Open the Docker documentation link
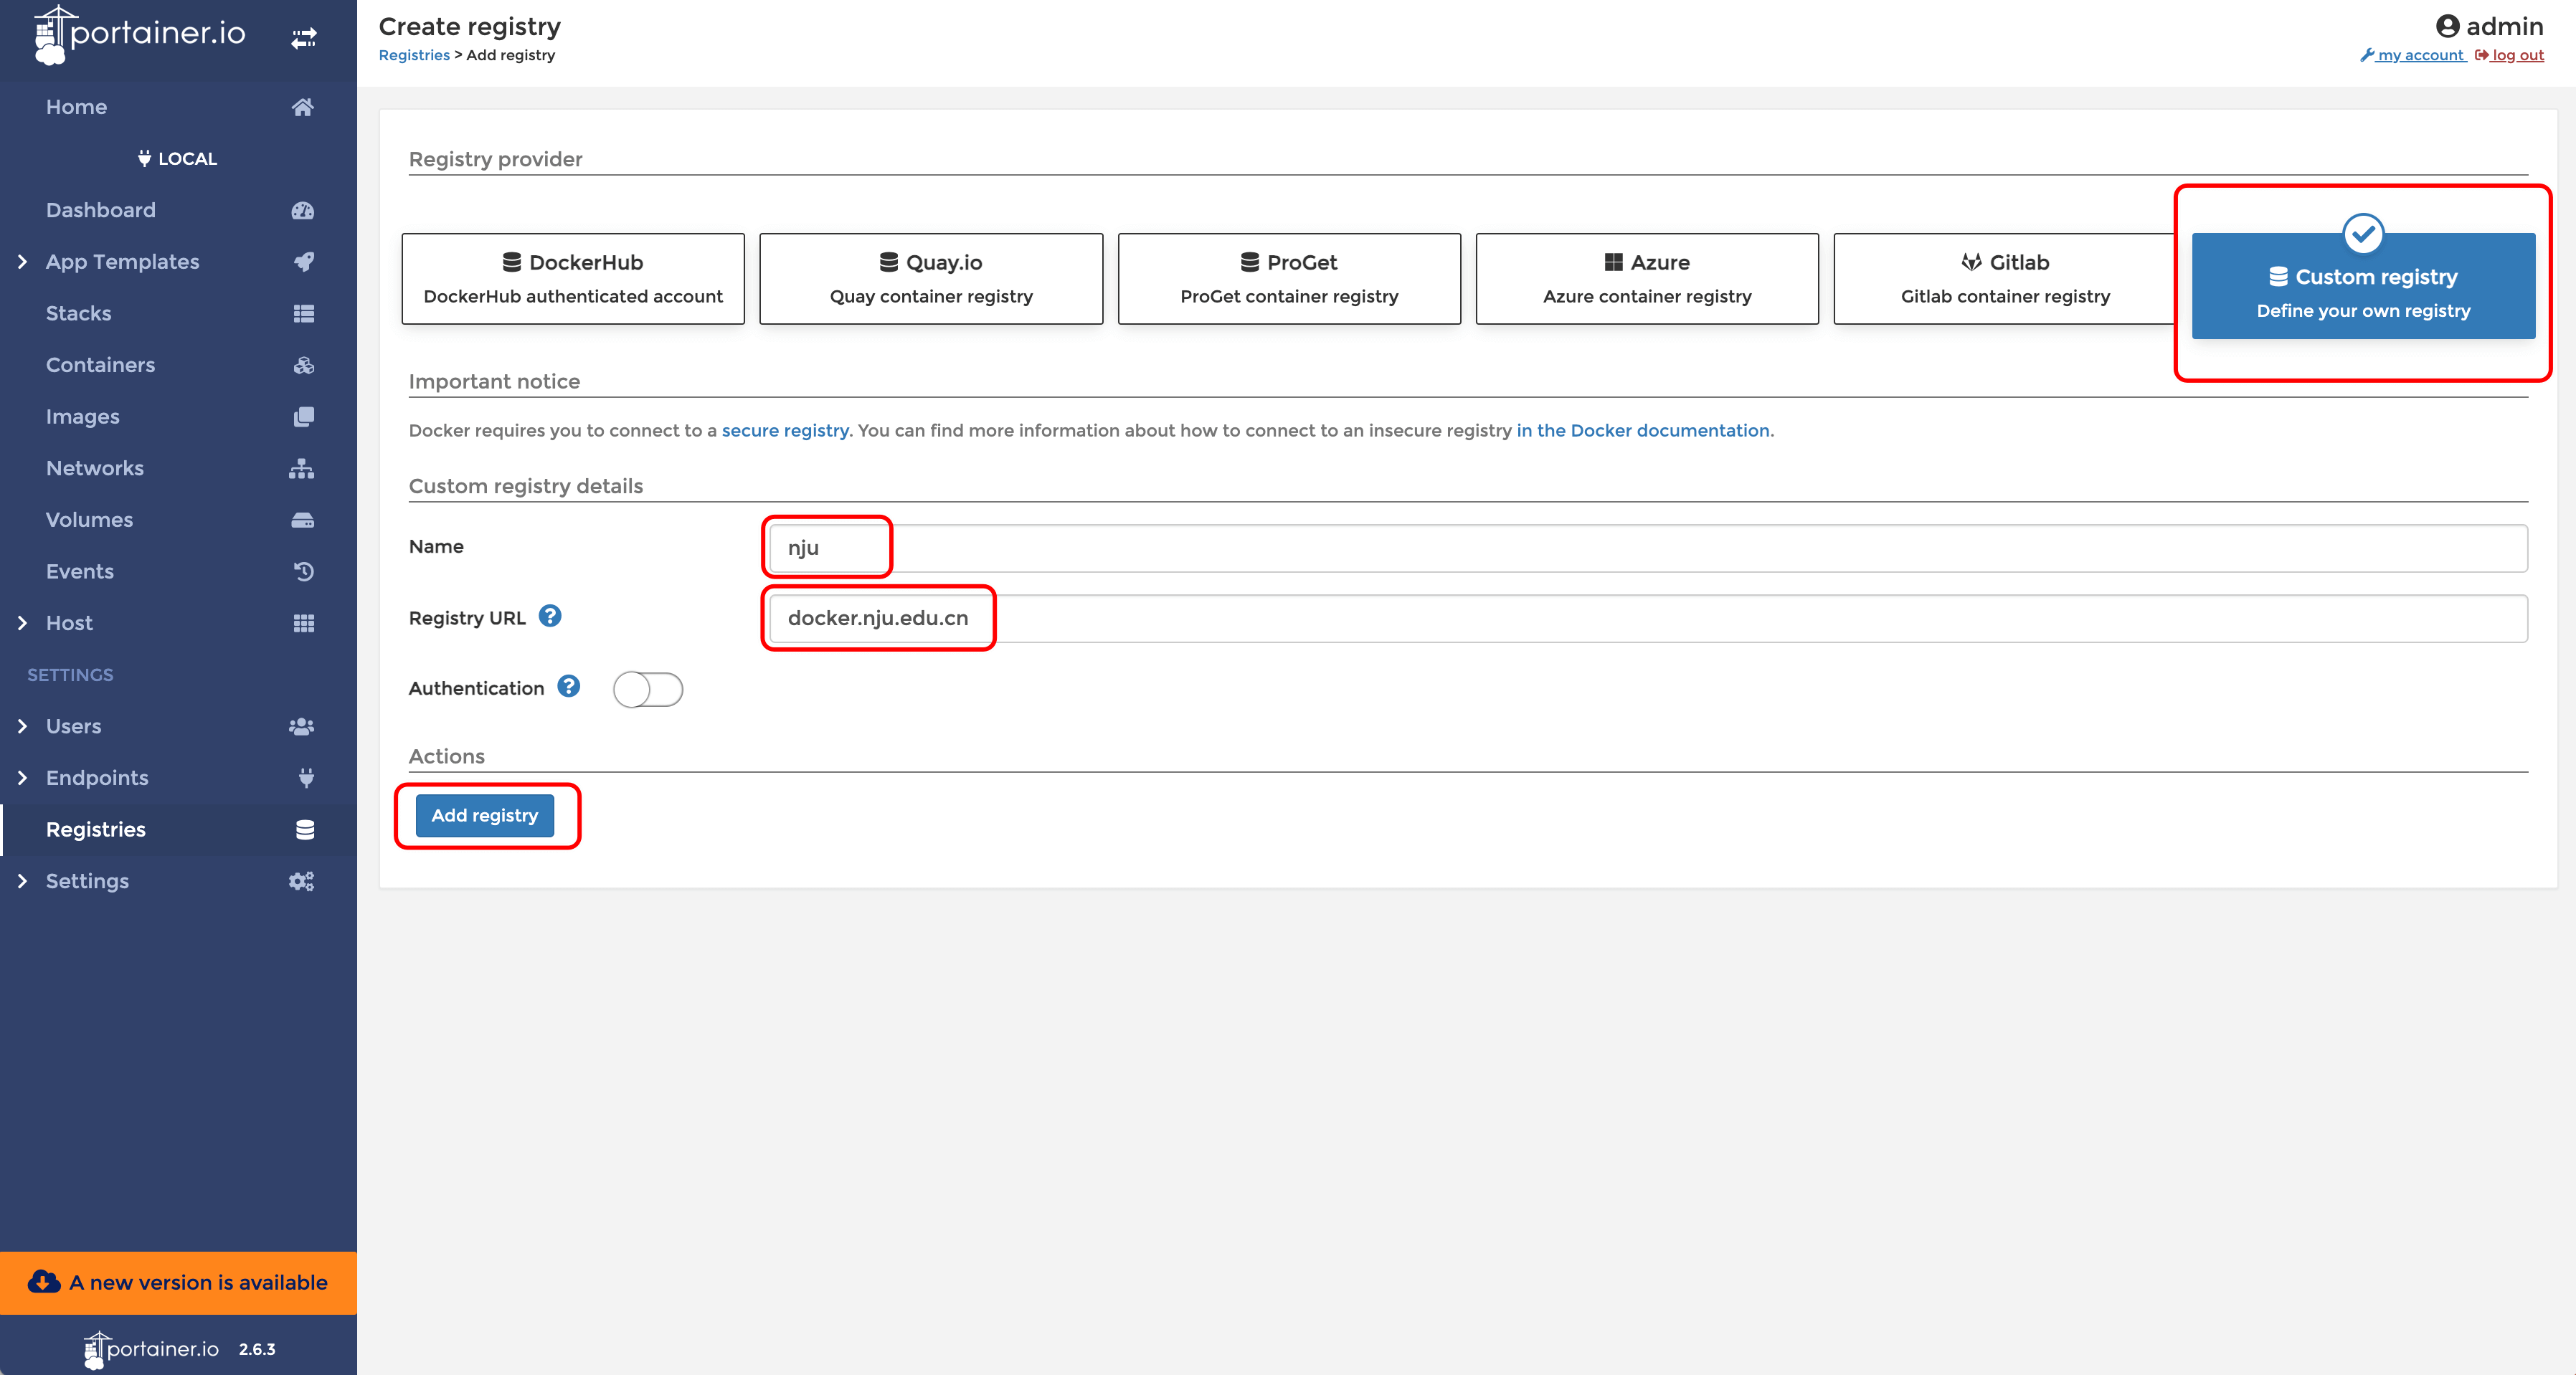Viewport: 2576px width, 1375px height. pyautogui.click(x=1643, y=430)
